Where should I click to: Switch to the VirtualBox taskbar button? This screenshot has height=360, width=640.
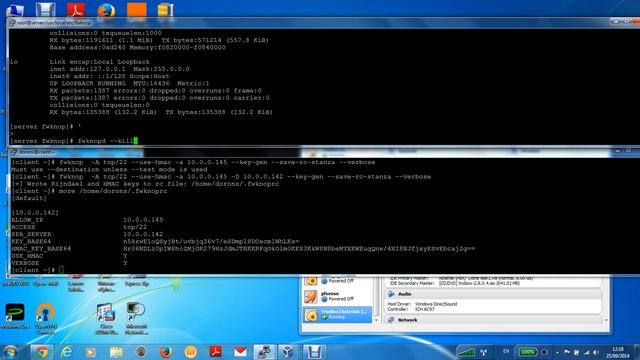(x=288, y=352)
